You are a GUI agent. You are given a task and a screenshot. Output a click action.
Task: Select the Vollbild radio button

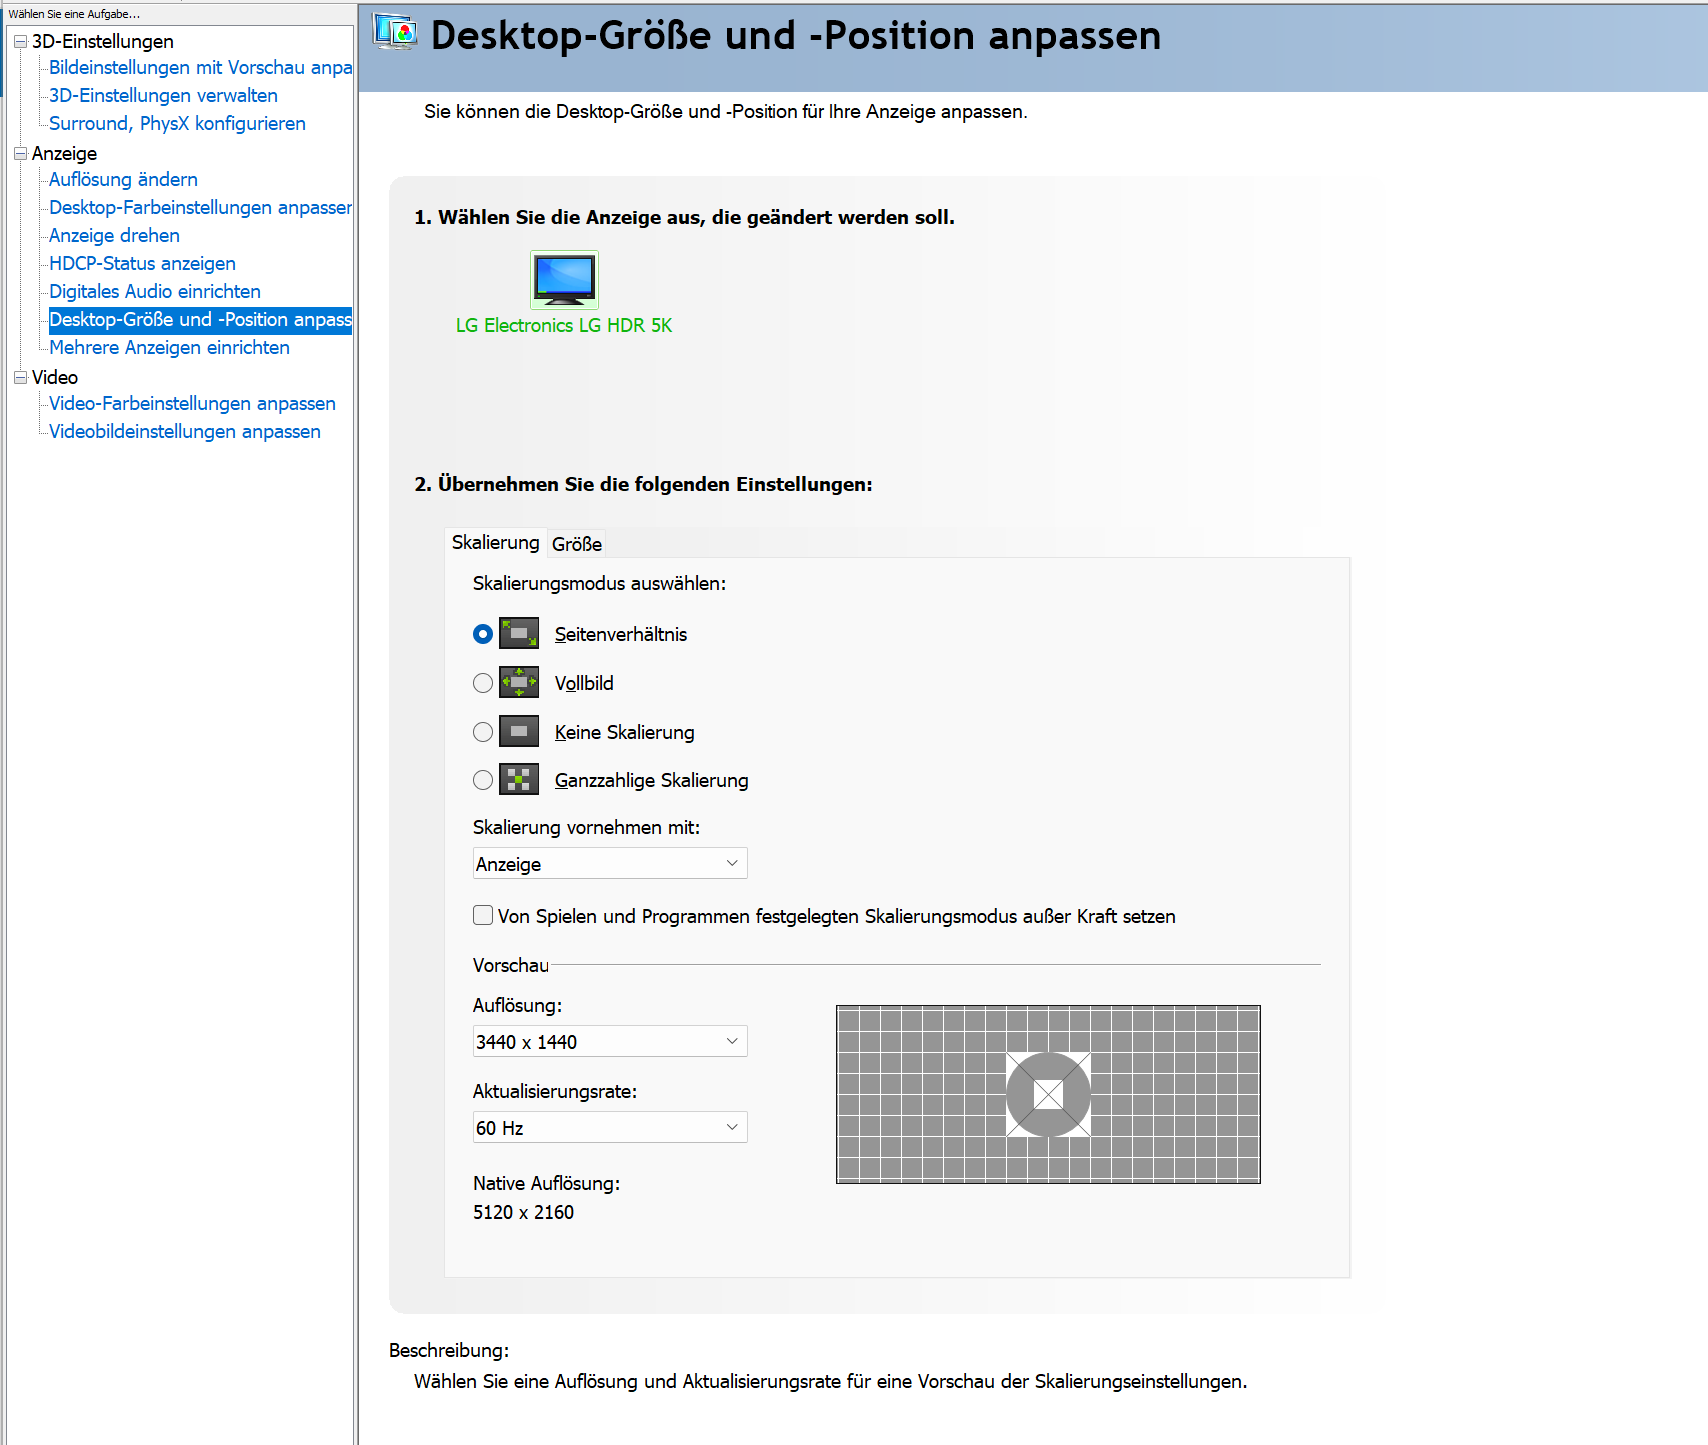483,683
